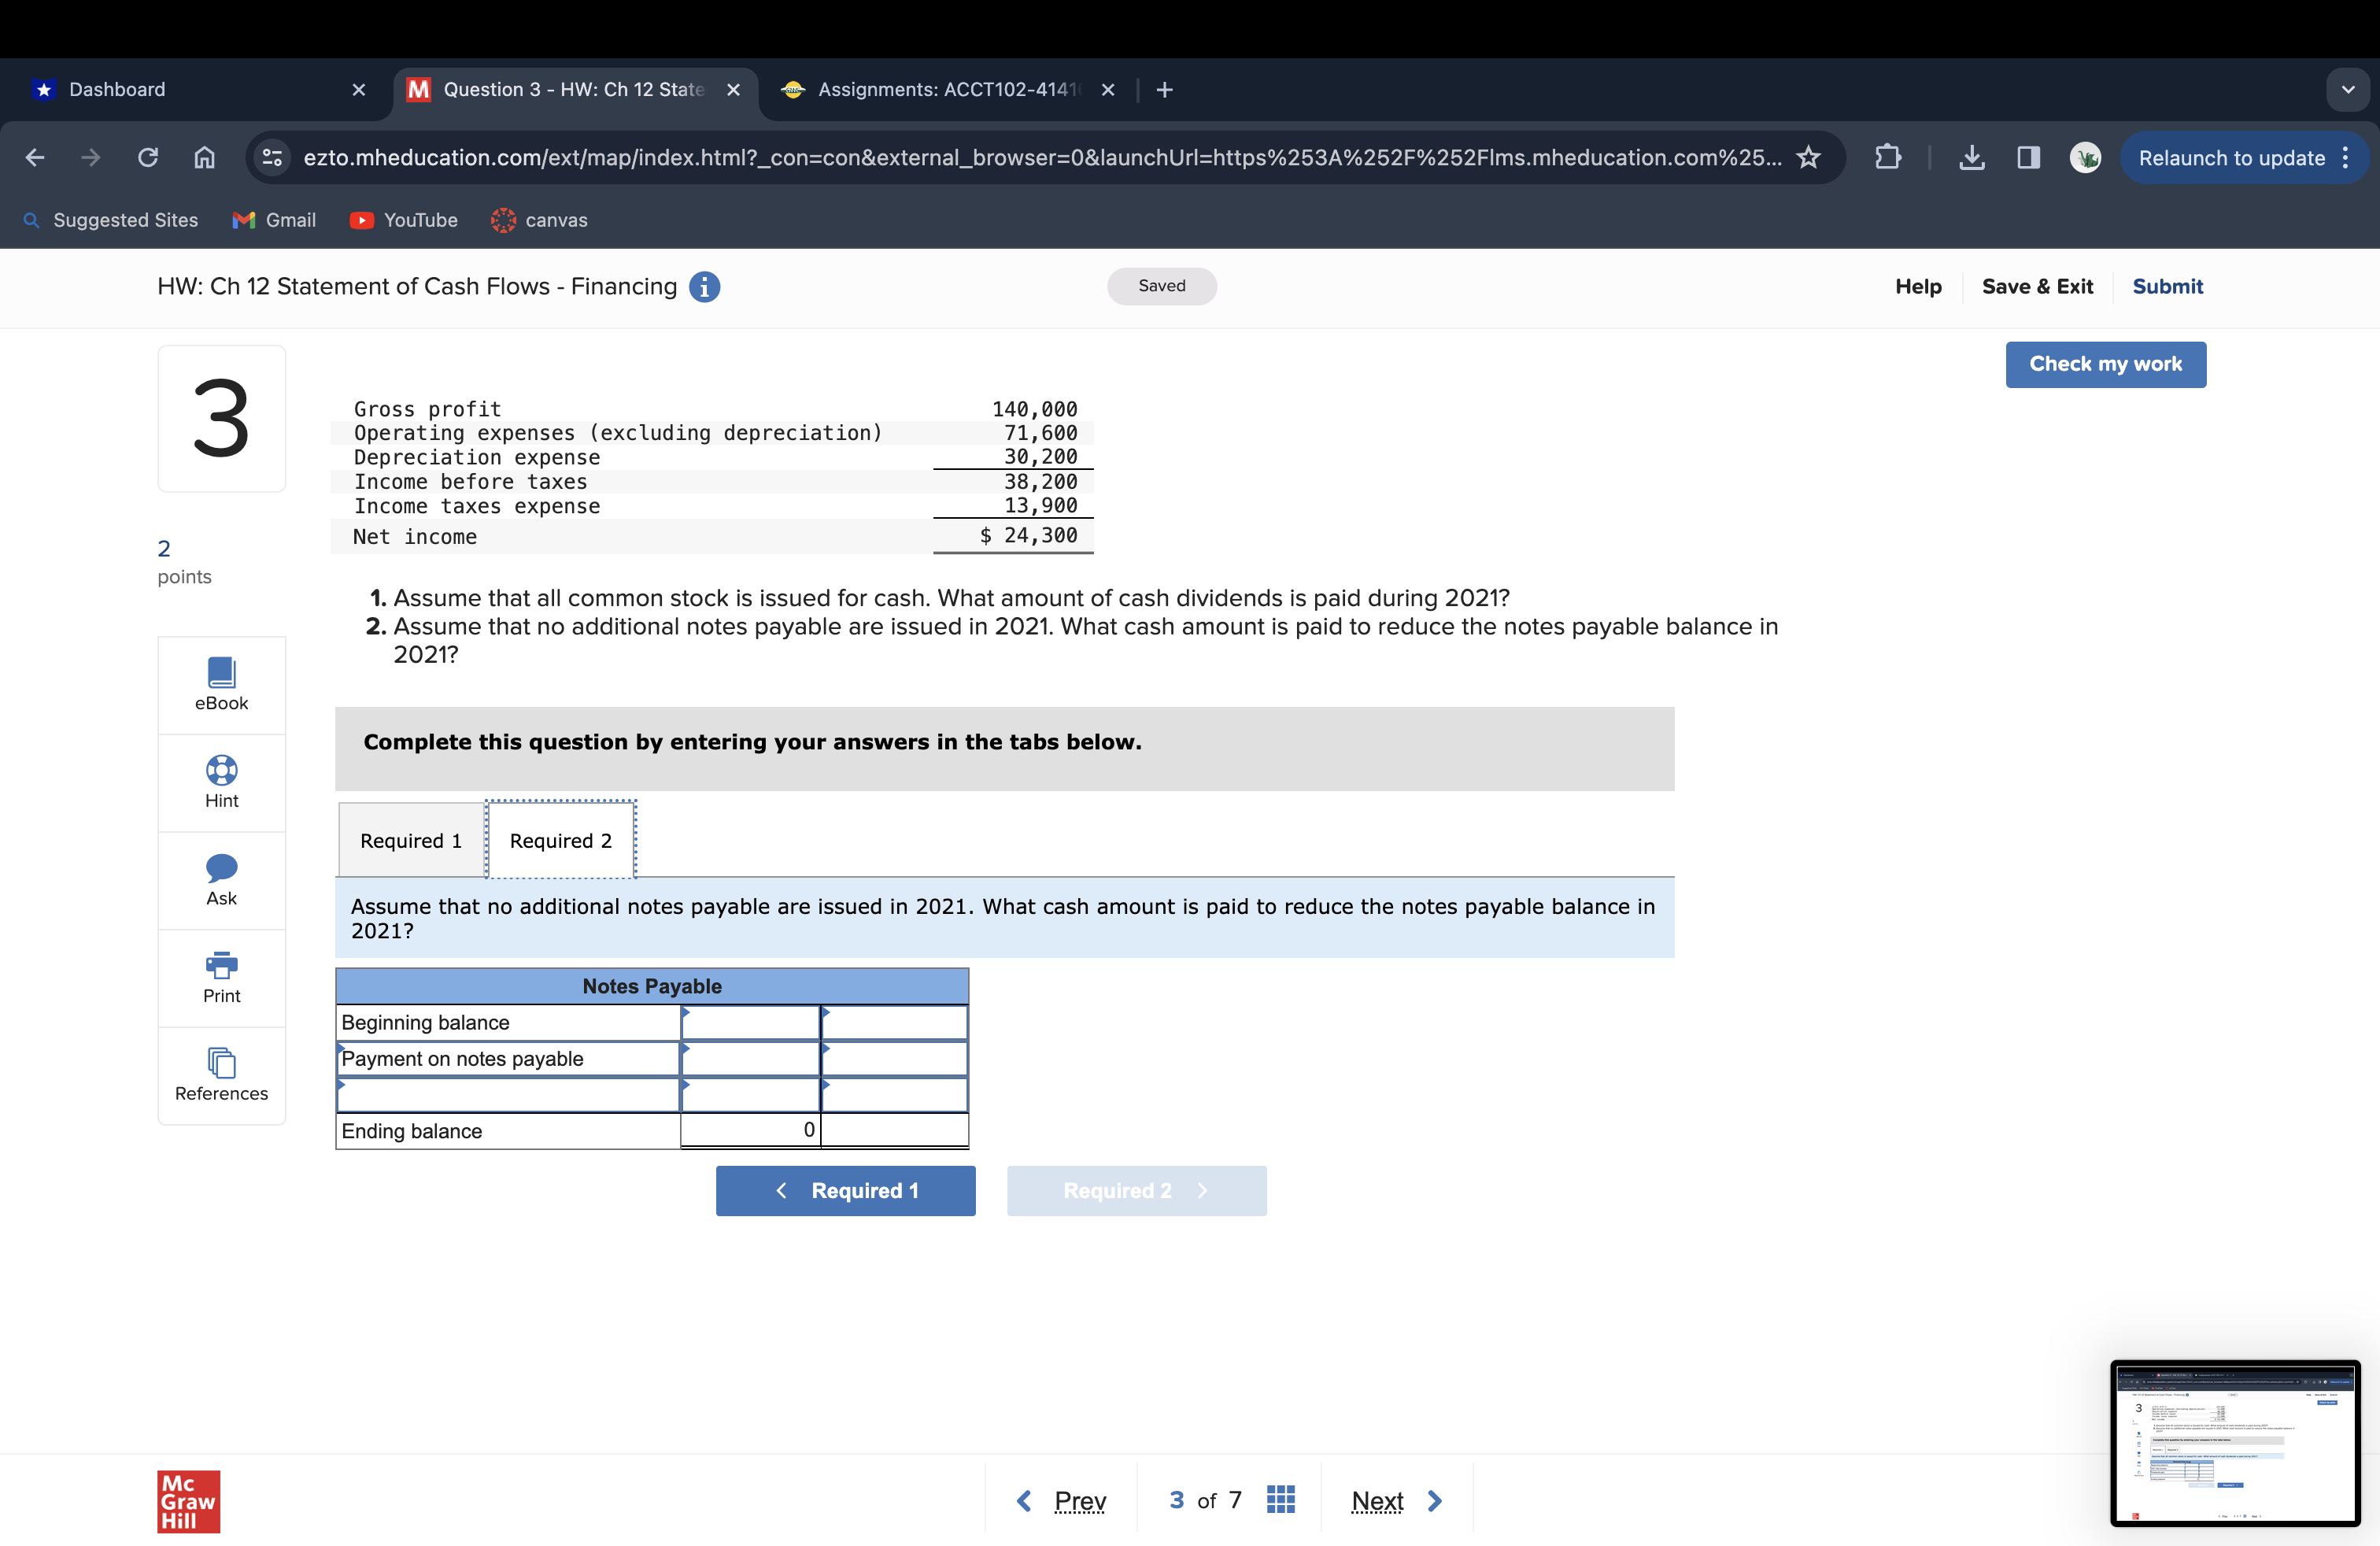The height and width of the screenshot is (1546, 2380).
Task: Open the Ask chat bubble icon
Action: point(221,867)
